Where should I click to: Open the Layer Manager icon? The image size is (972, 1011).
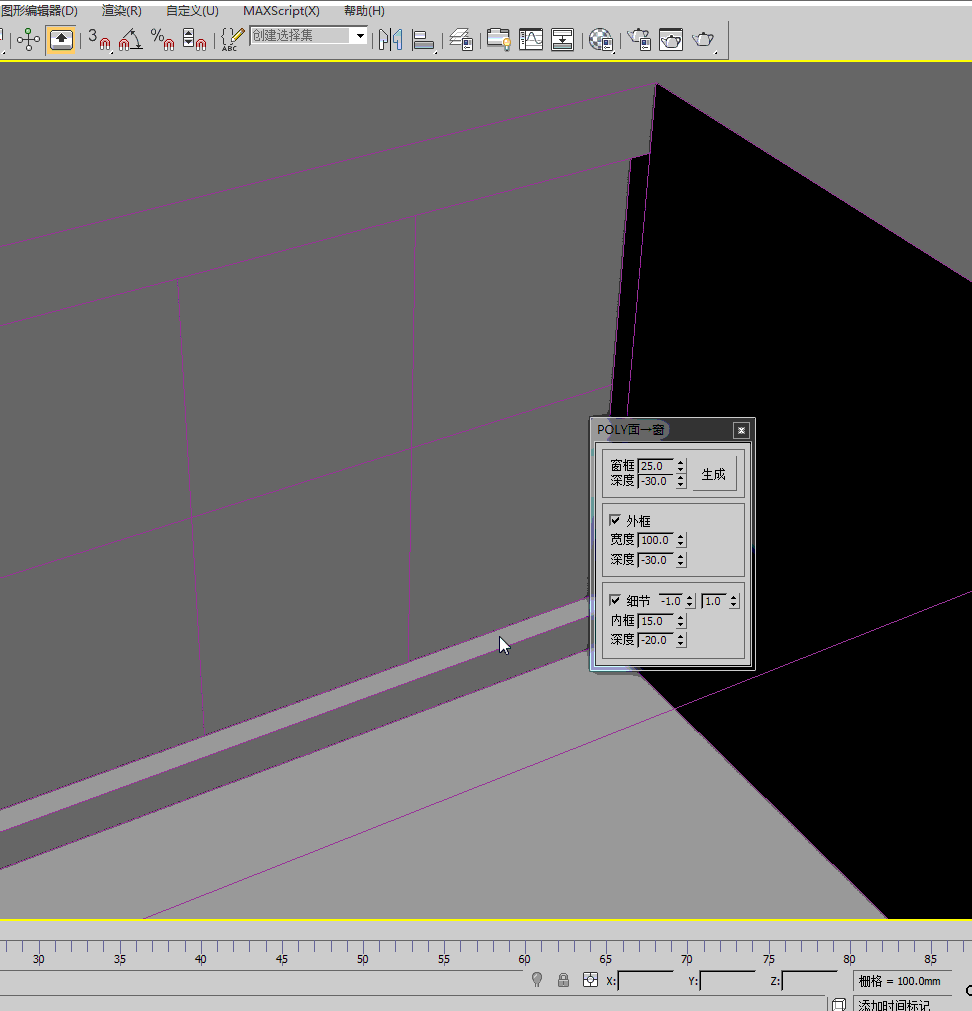461,40
